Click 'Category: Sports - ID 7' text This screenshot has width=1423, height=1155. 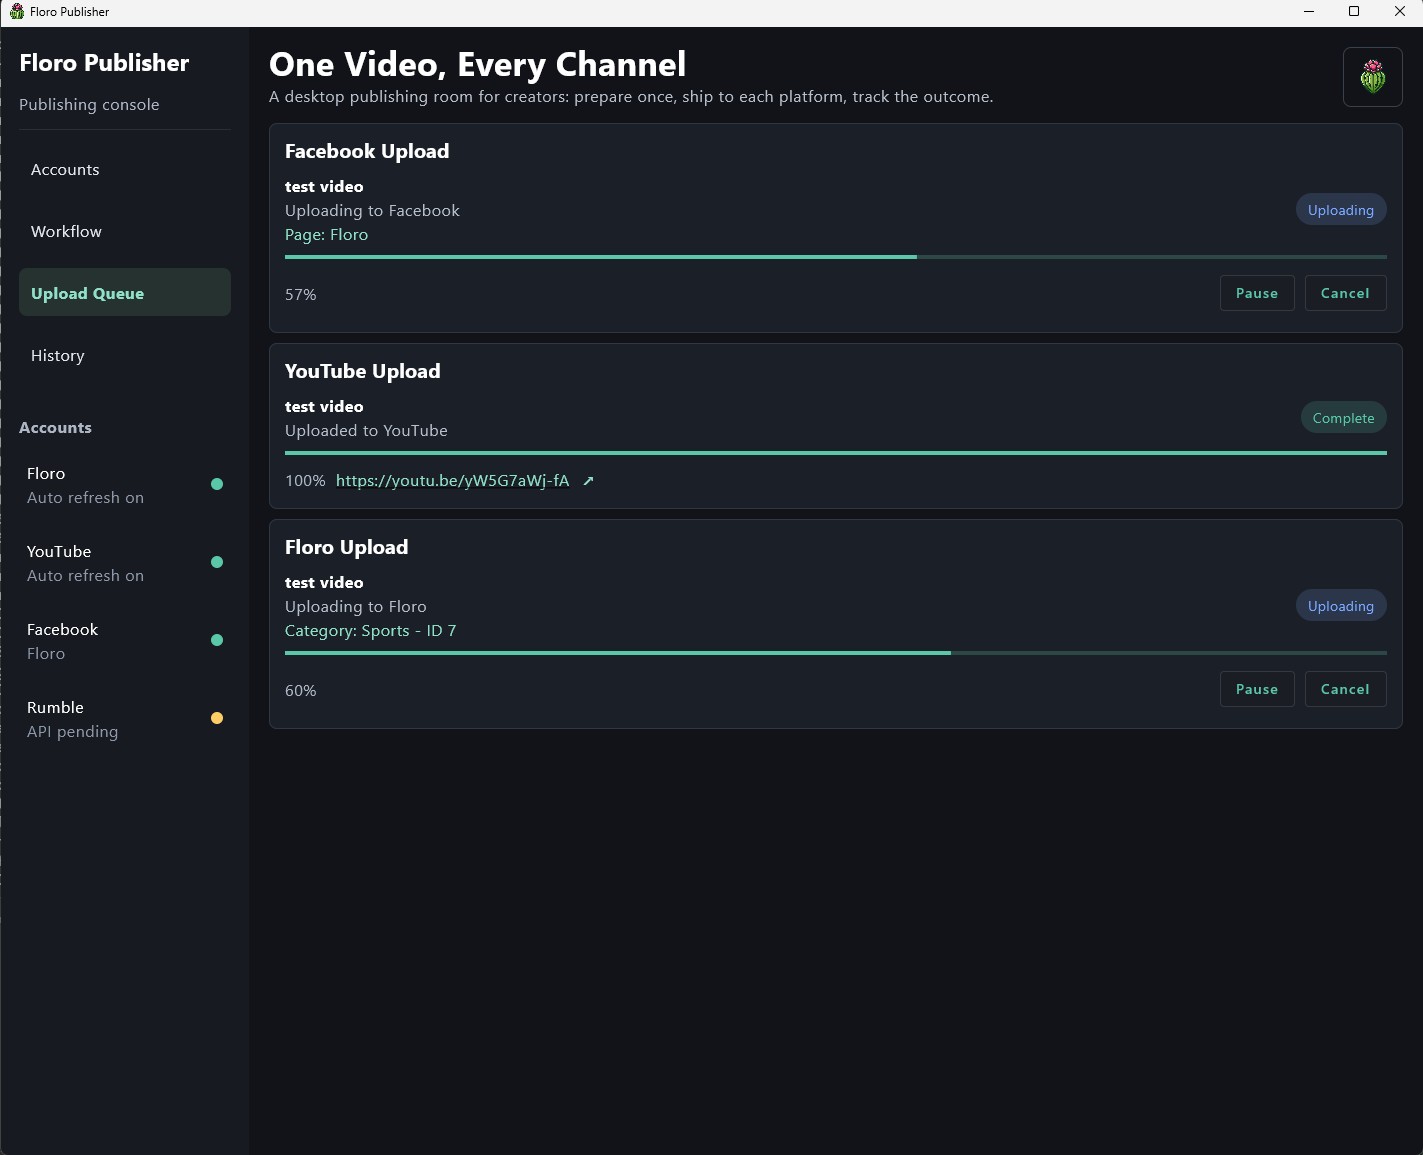pos(370,631)
